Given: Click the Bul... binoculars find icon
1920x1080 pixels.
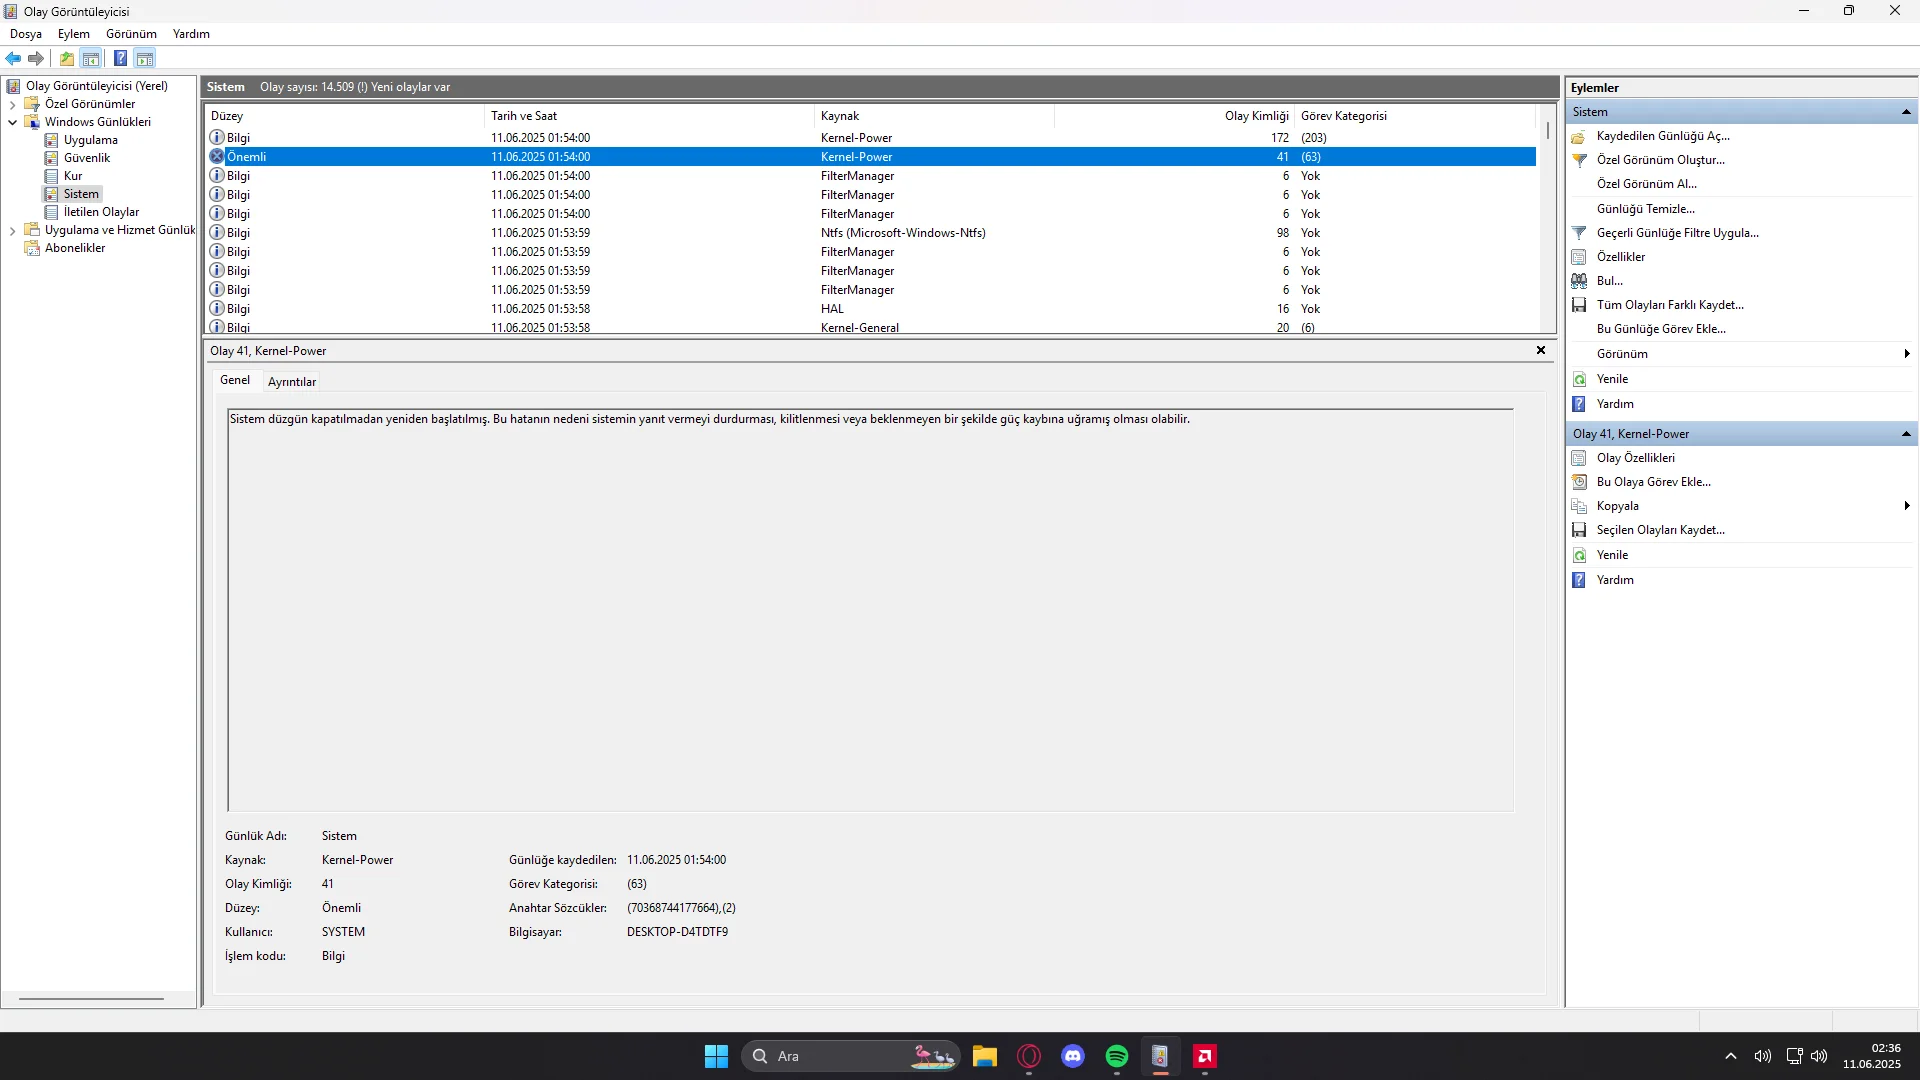Looking at the screenshot, I should (x=1579, y=281).
